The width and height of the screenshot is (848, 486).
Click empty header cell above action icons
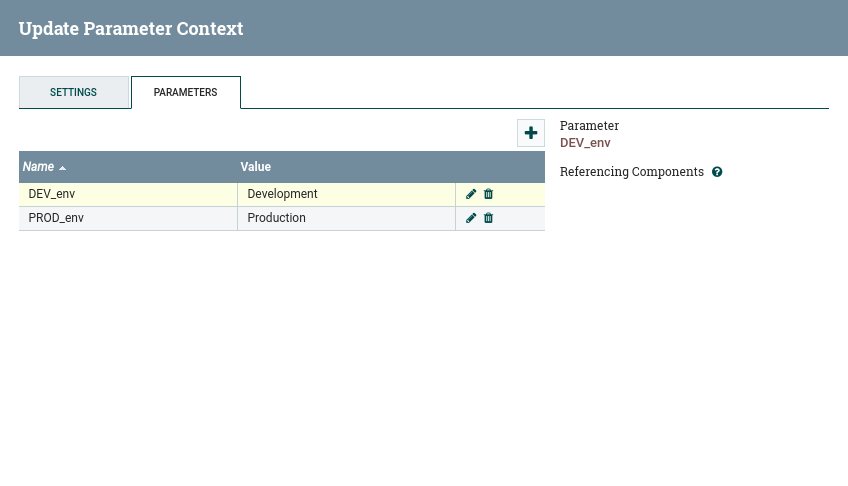pyautogui.click(x=500, y=167)
